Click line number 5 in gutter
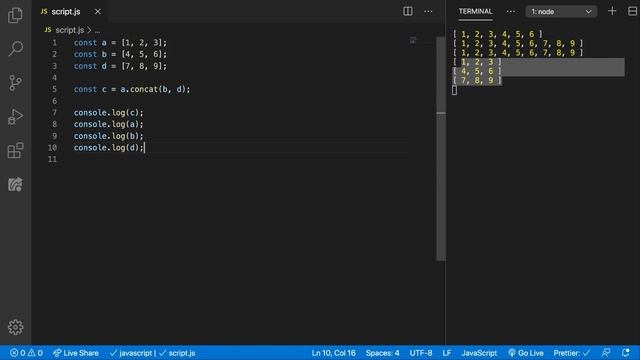Screen dimensions: 640x360 tap(54, 89)
